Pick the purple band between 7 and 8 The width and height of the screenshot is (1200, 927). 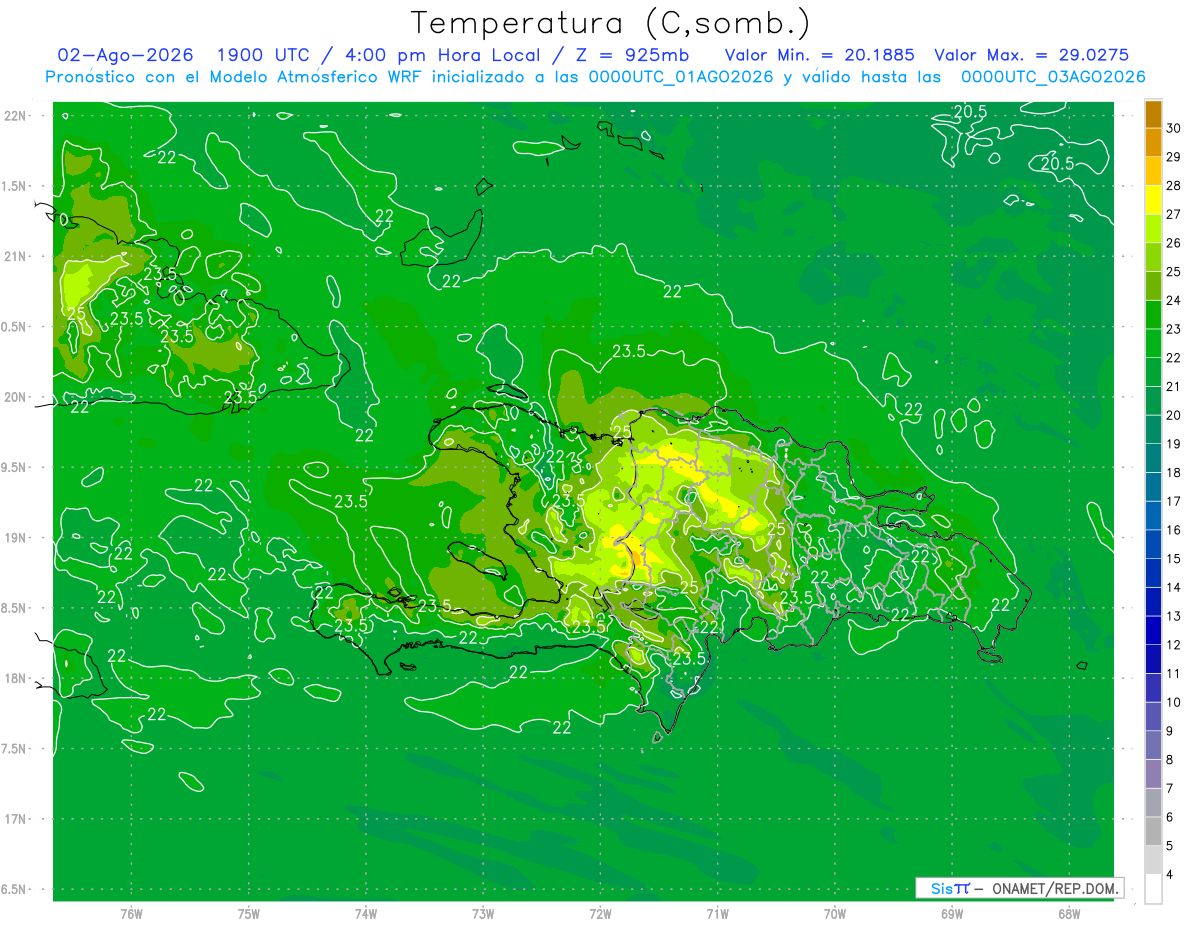click(1153, 774)
